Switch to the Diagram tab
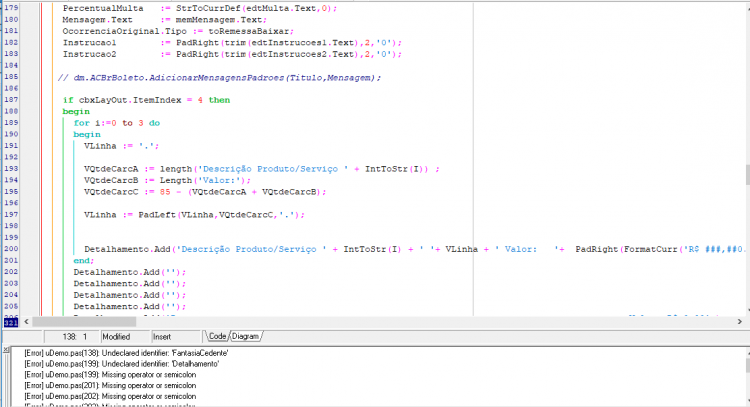The height and width of the screenshot is (407, 750). [x=245, y=337]
